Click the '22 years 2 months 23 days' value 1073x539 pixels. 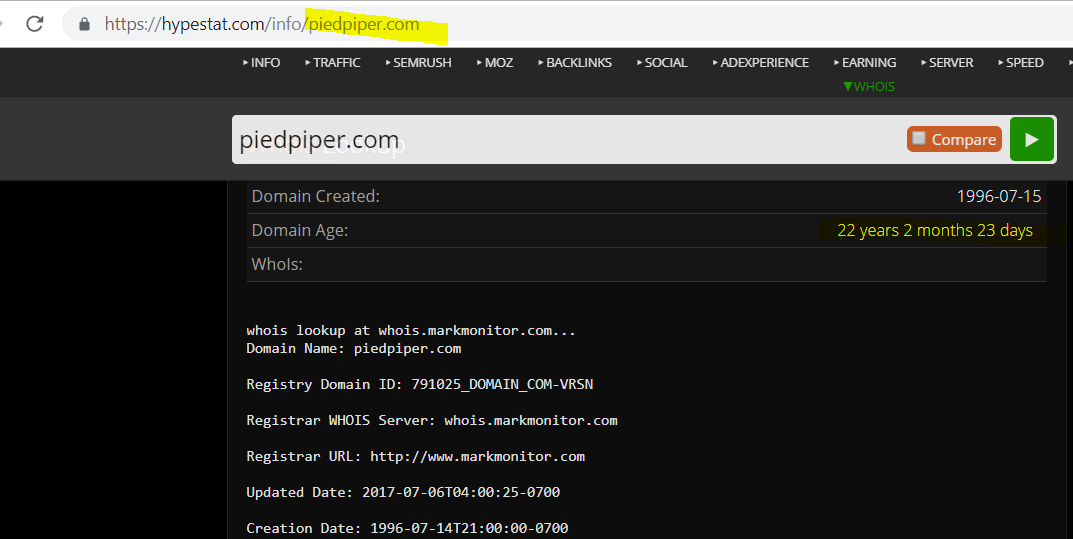click(x=935, y=231)
